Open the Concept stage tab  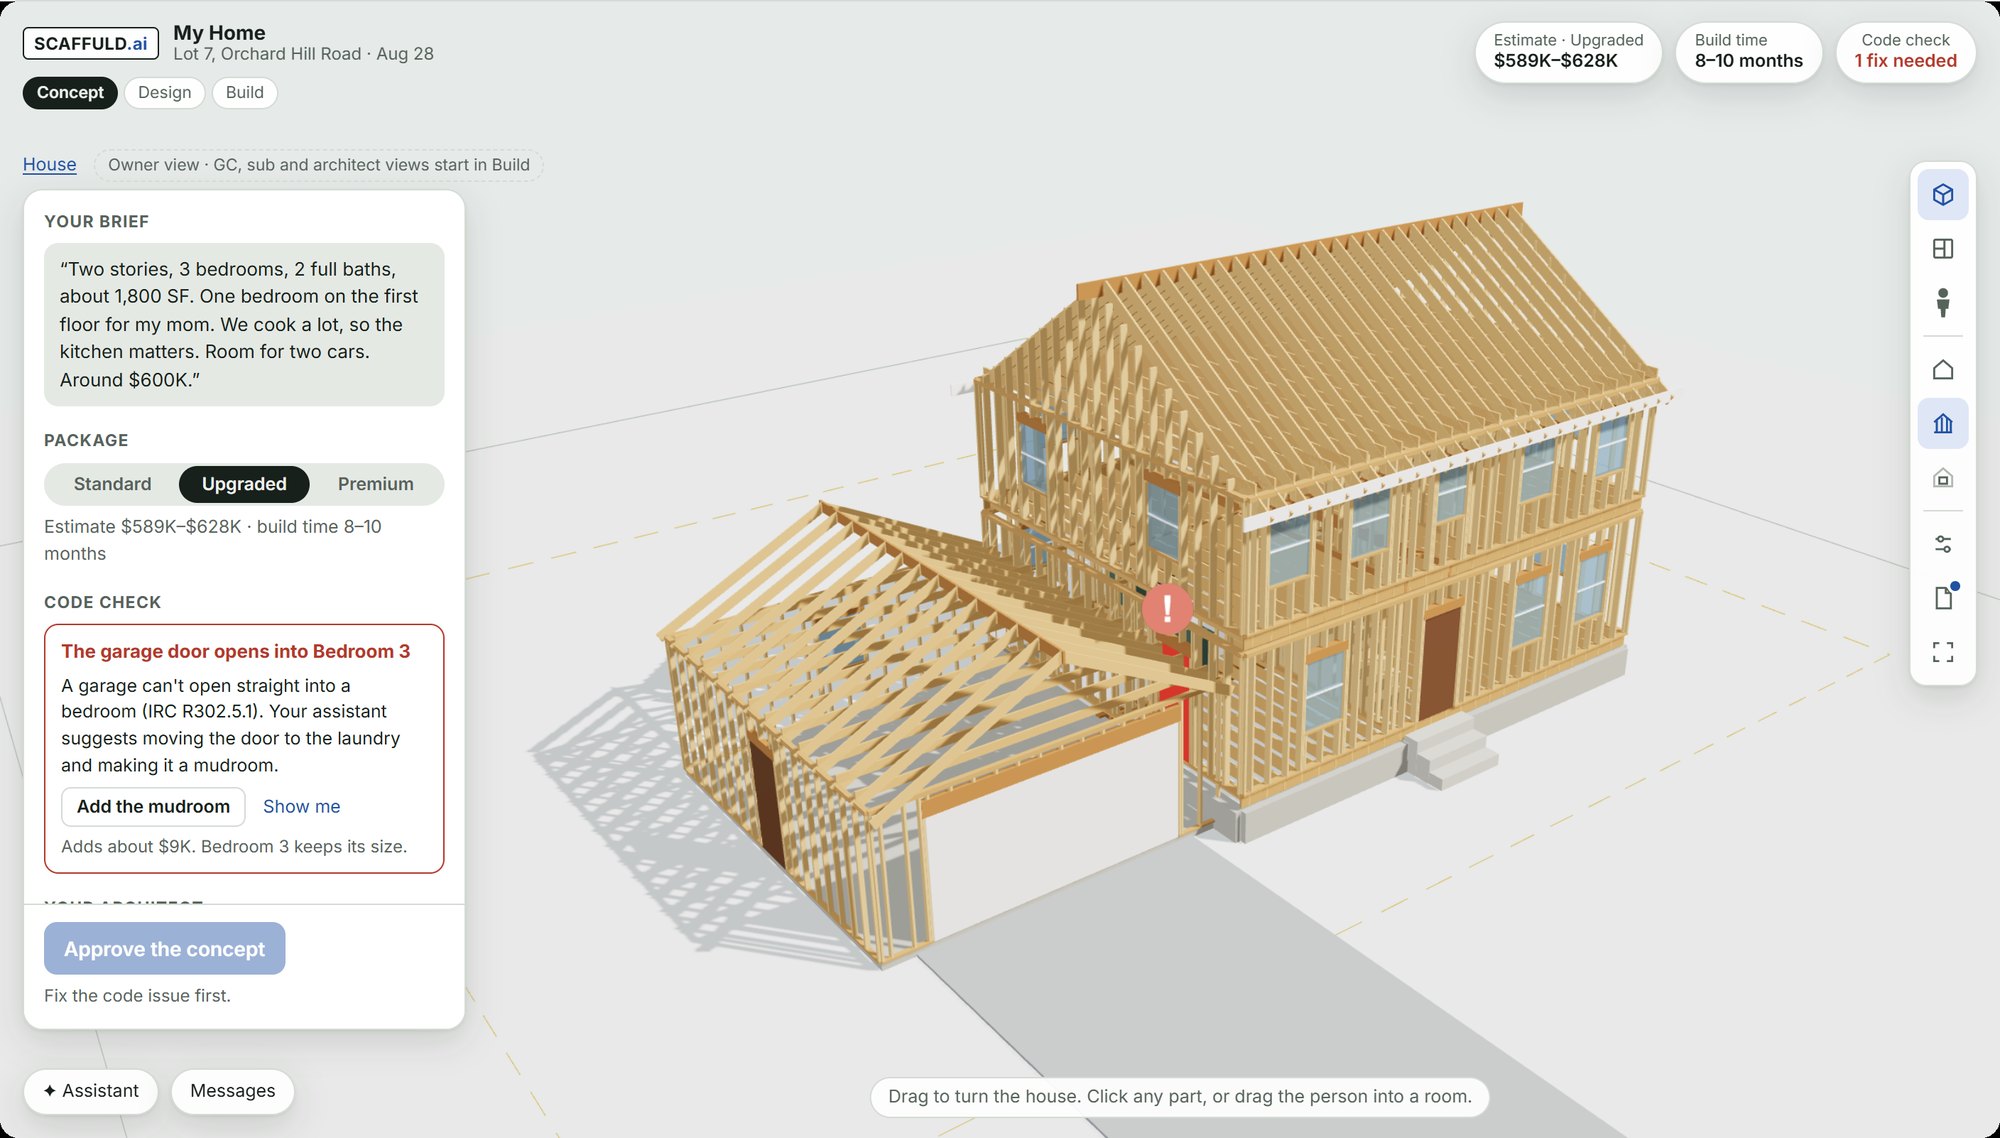[x=70, y=93]
